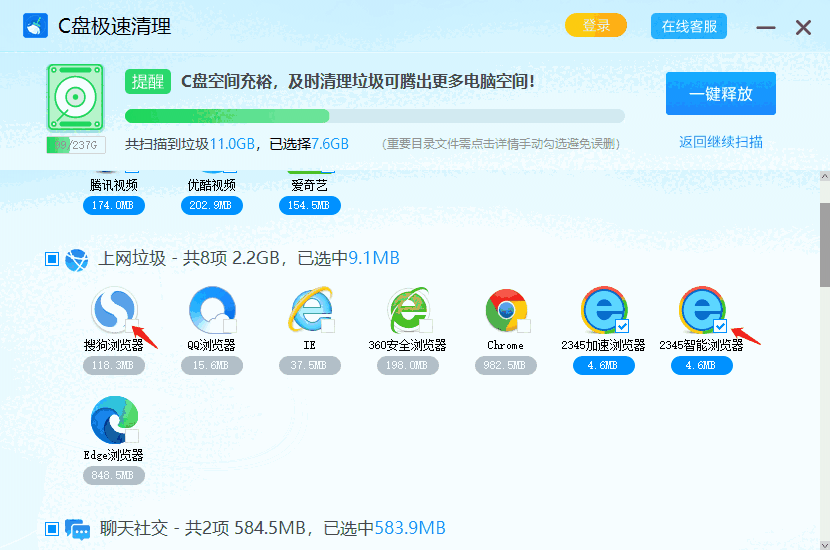
Task: Click the Edge browser icon
Action: click(x=114, y=419)
